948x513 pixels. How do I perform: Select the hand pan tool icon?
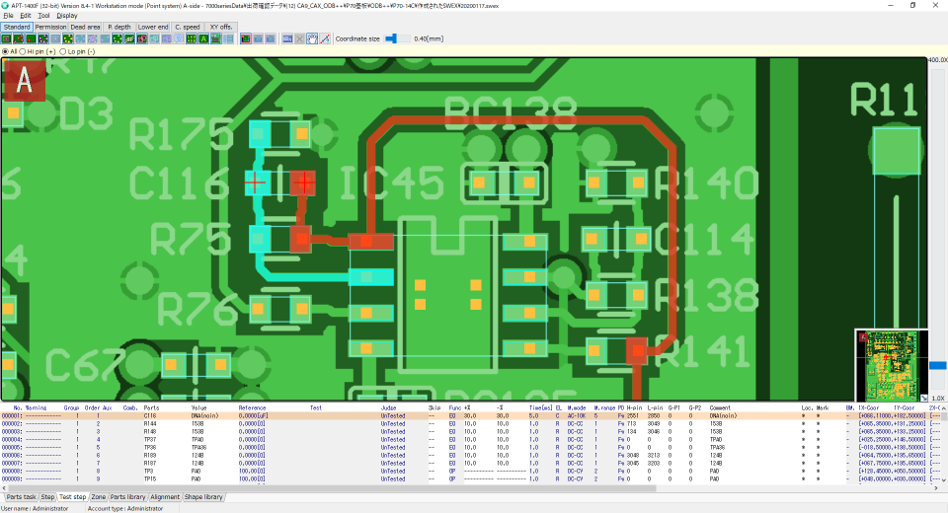(x=311, y=39)
